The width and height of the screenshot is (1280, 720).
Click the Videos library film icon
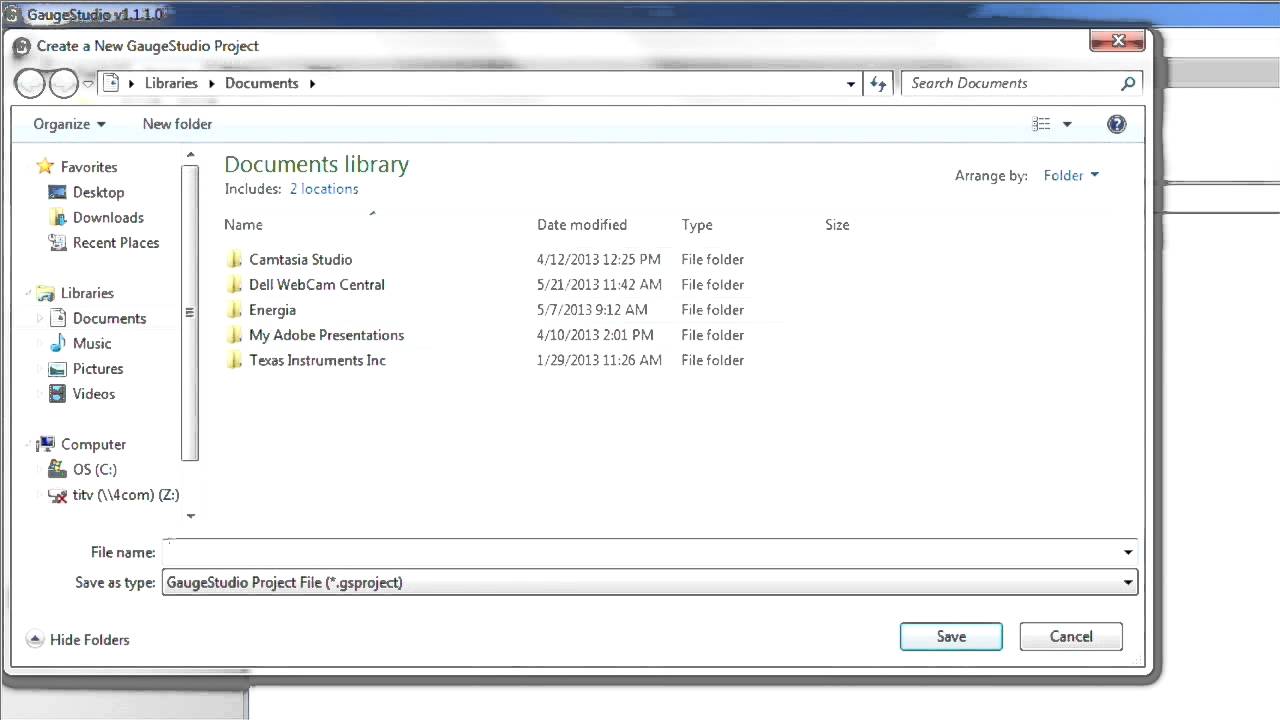pos(57,393)
